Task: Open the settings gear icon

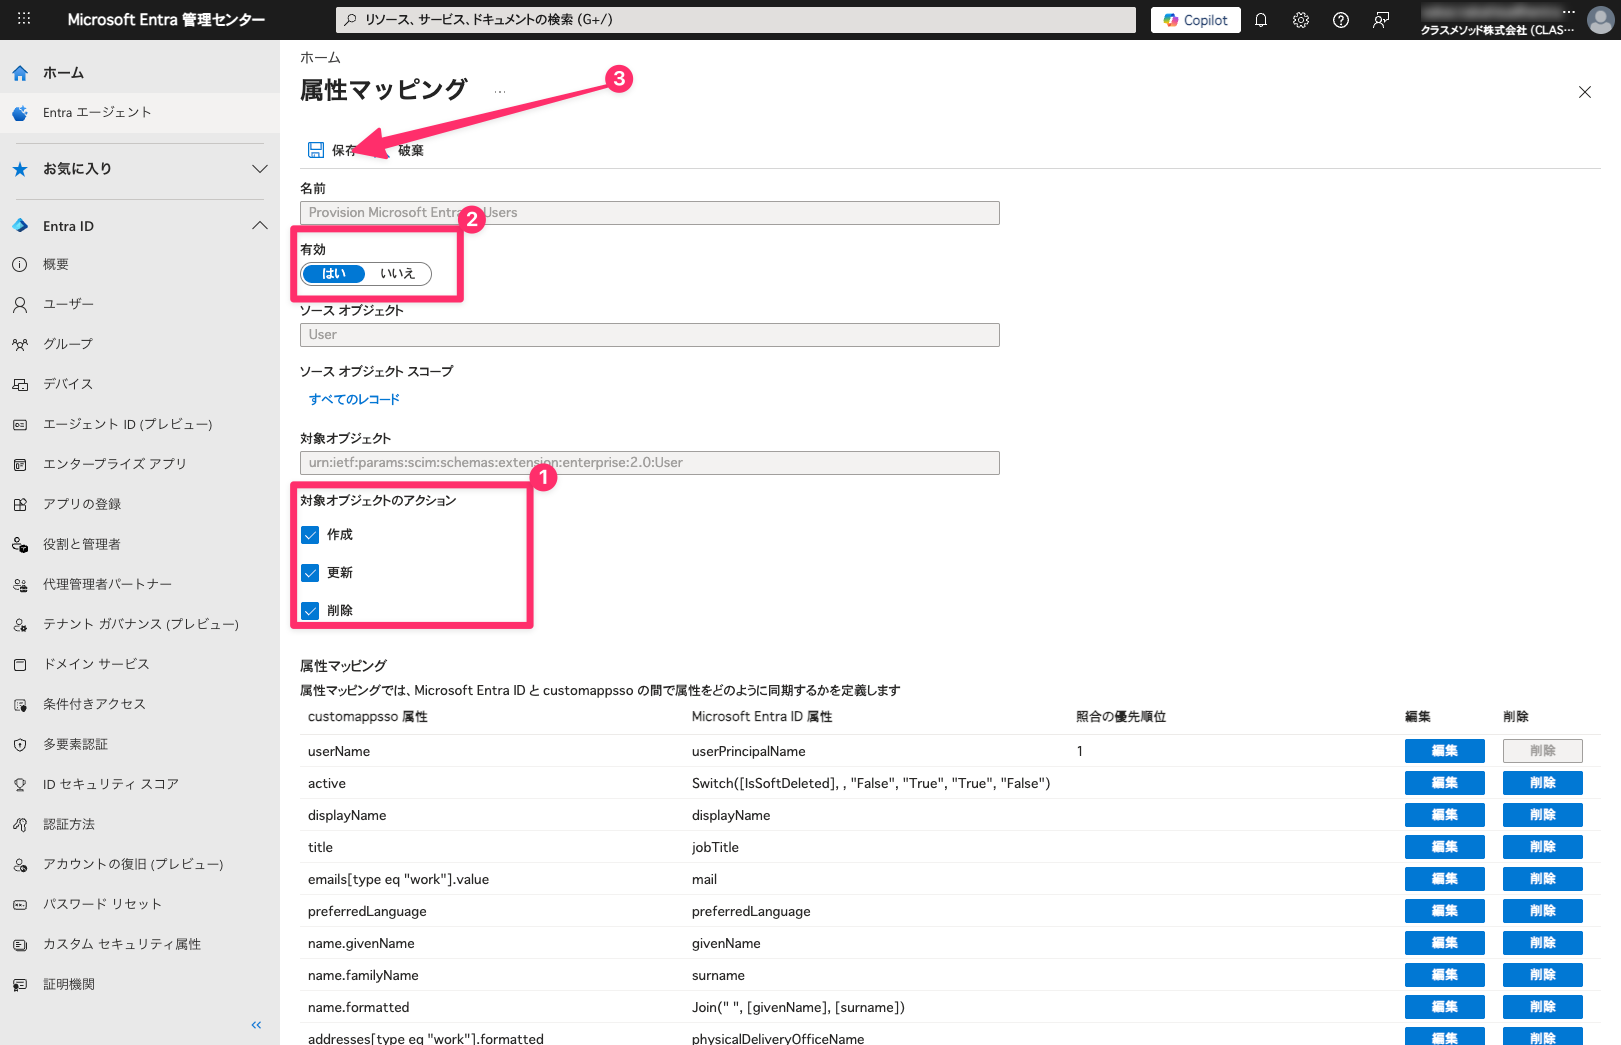Action: tap(1301, 20)
